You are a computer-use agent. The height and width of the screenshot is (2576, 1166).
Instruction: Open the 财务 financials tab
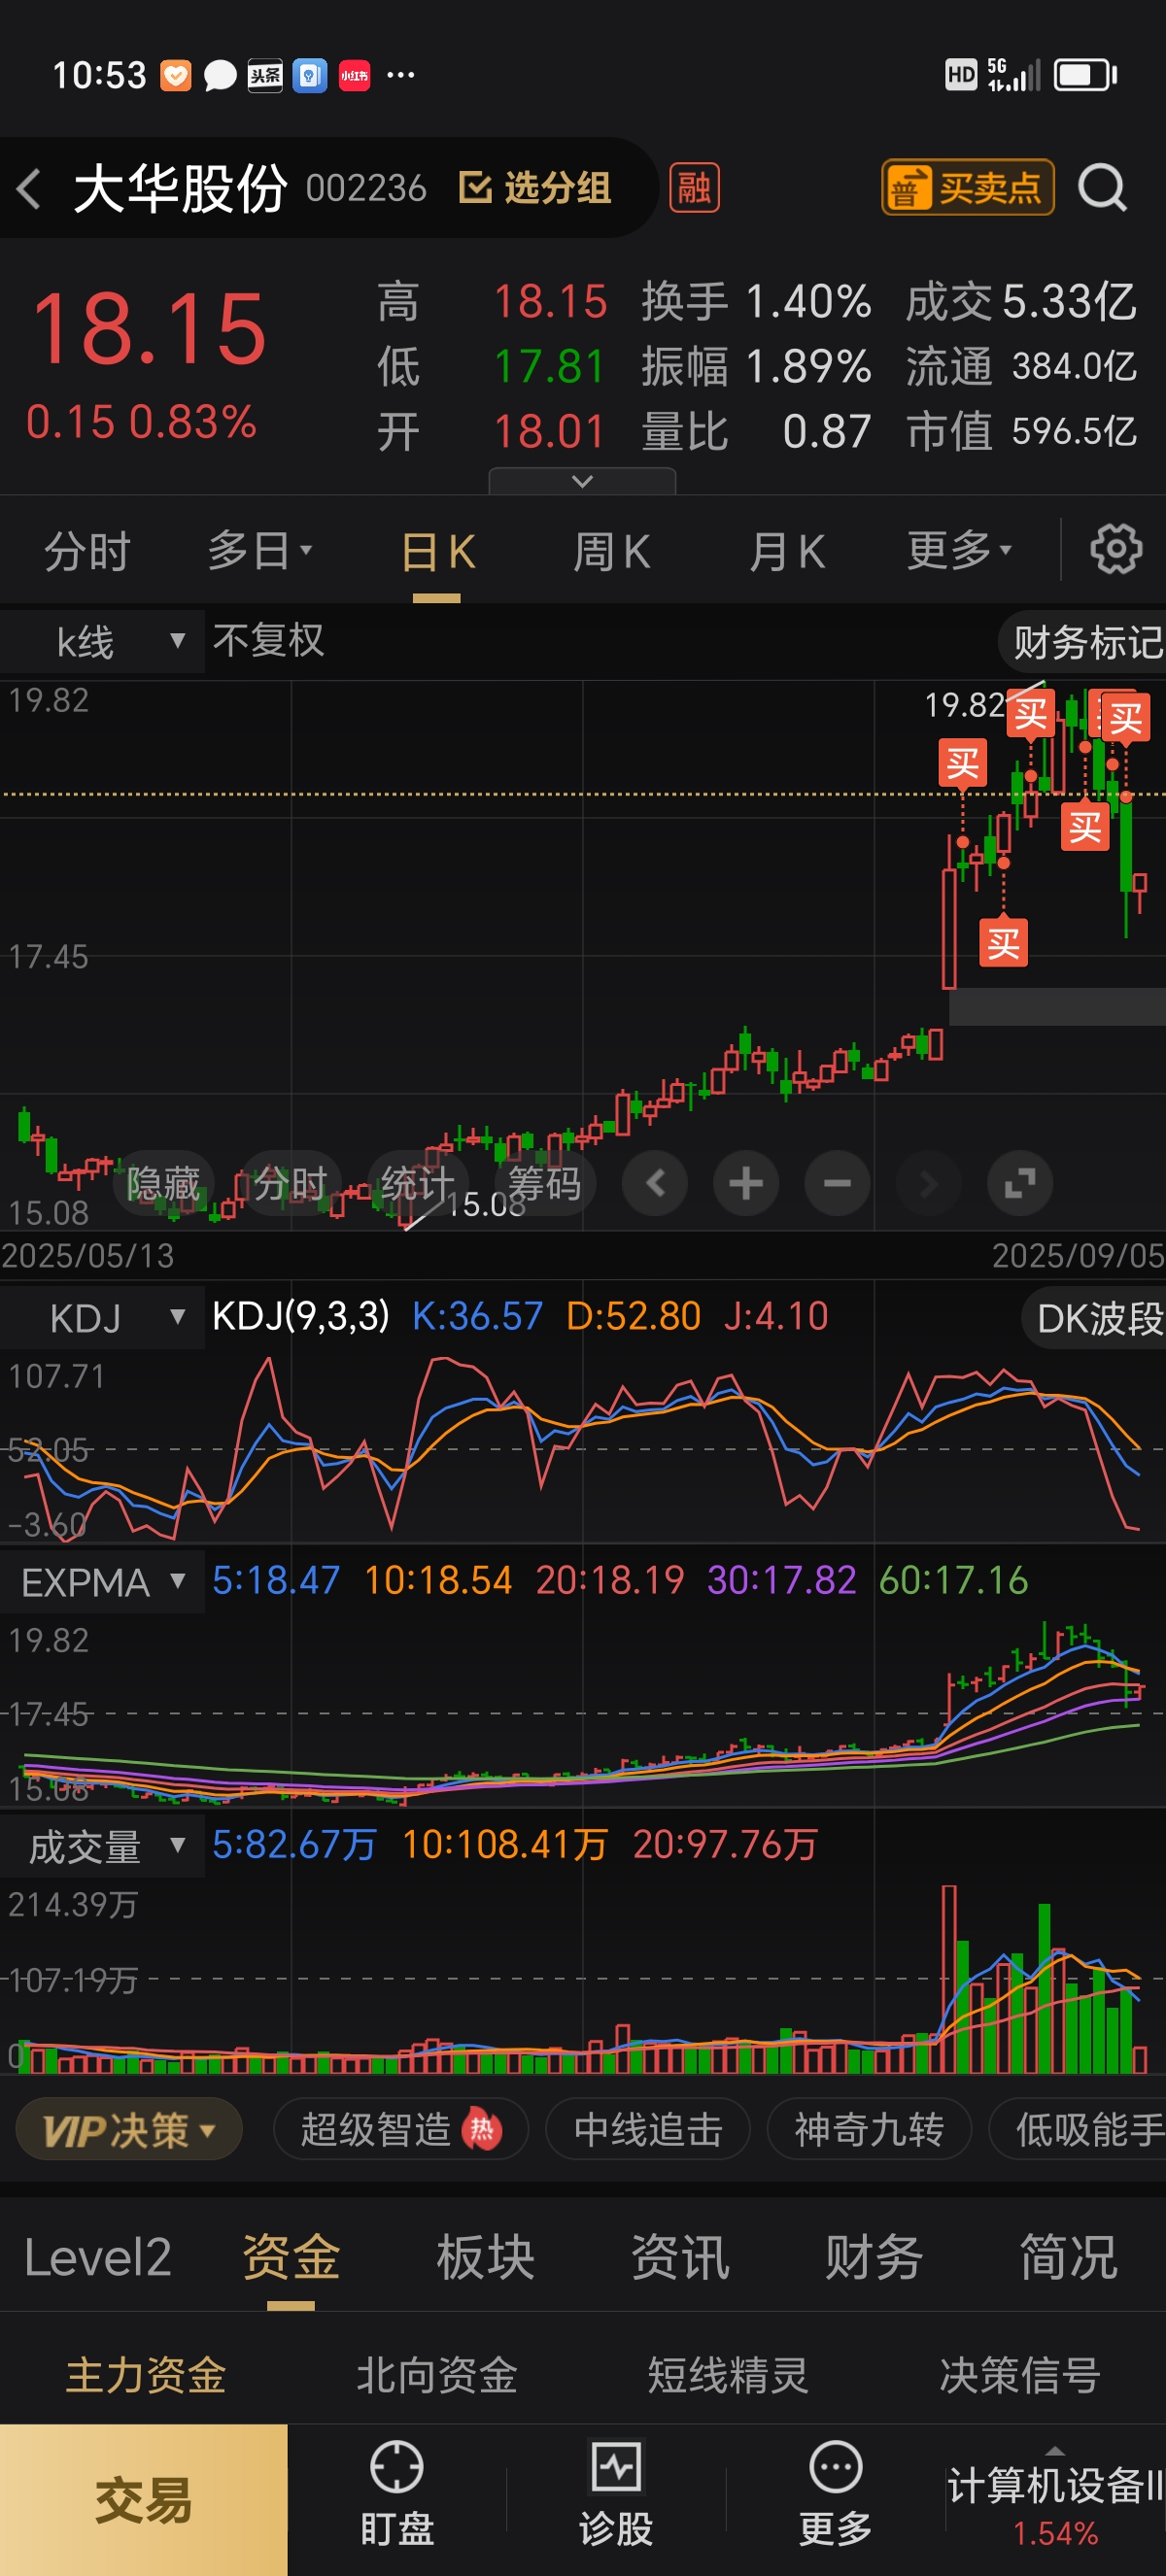coord(874,2259)
